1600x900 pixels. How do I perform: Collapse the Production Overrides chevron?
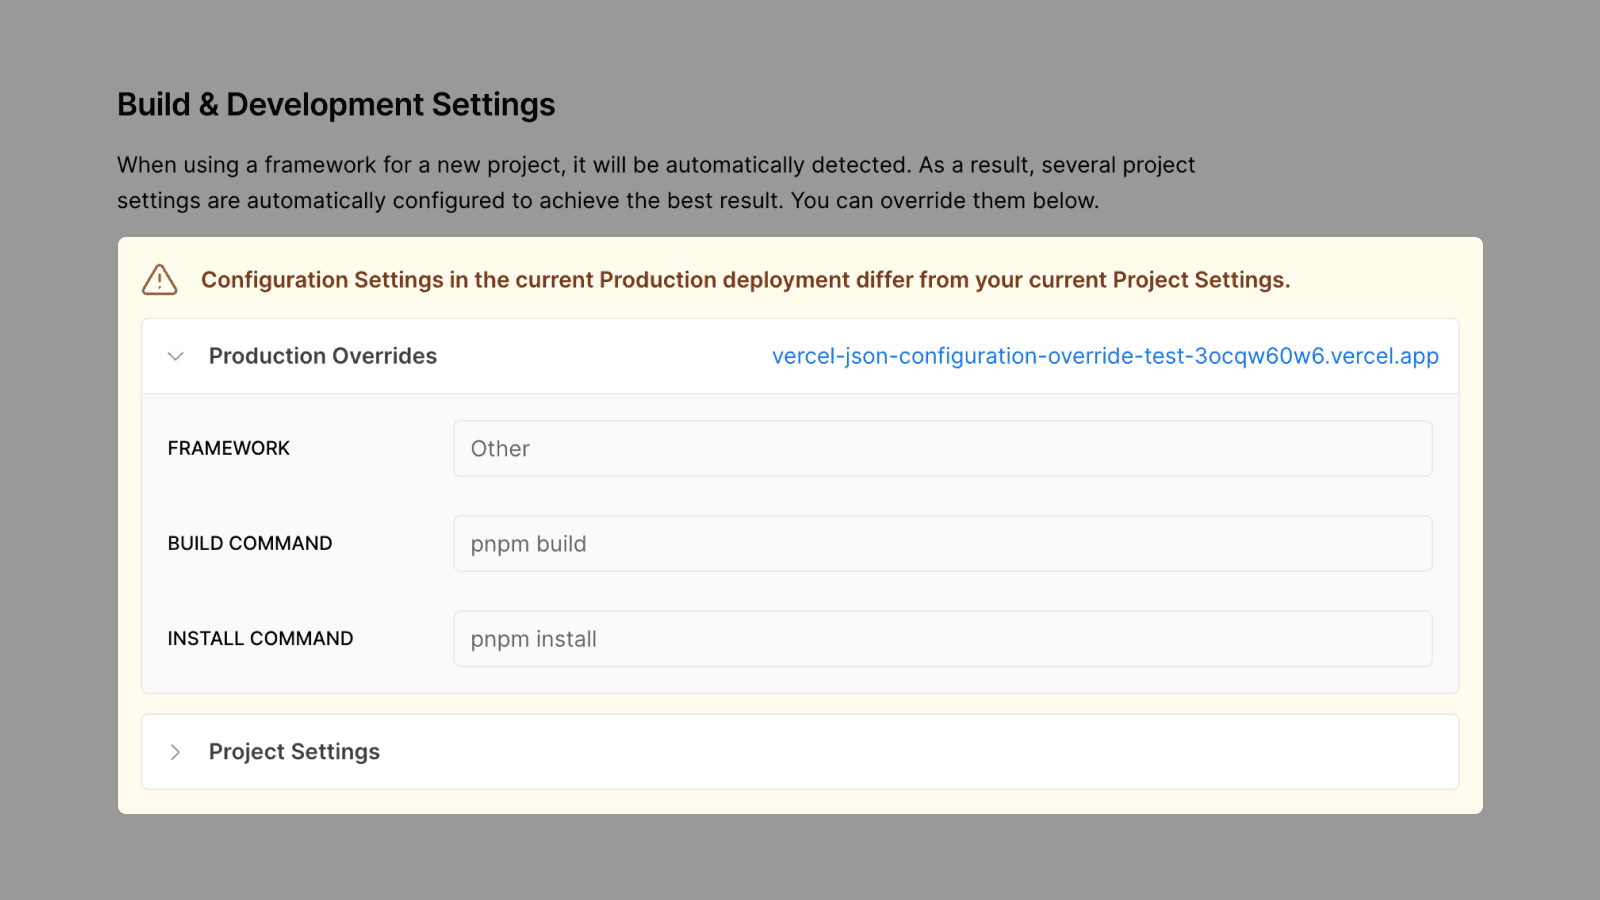click(176, 356)
